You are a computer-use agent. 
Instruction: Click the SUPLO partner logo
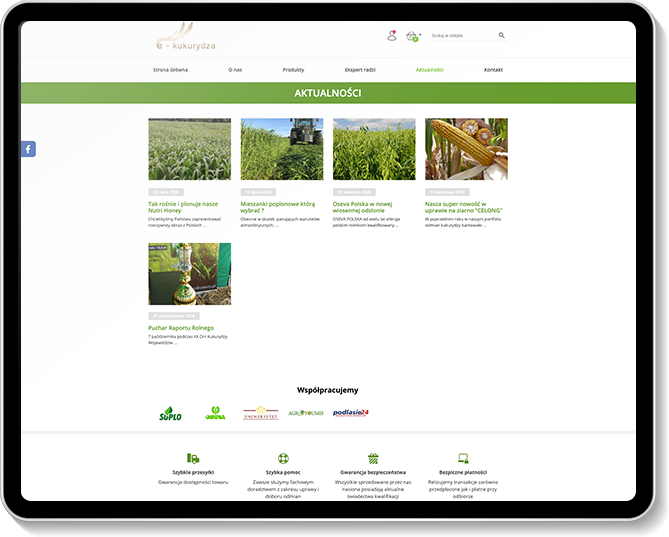tap(171, 413)
